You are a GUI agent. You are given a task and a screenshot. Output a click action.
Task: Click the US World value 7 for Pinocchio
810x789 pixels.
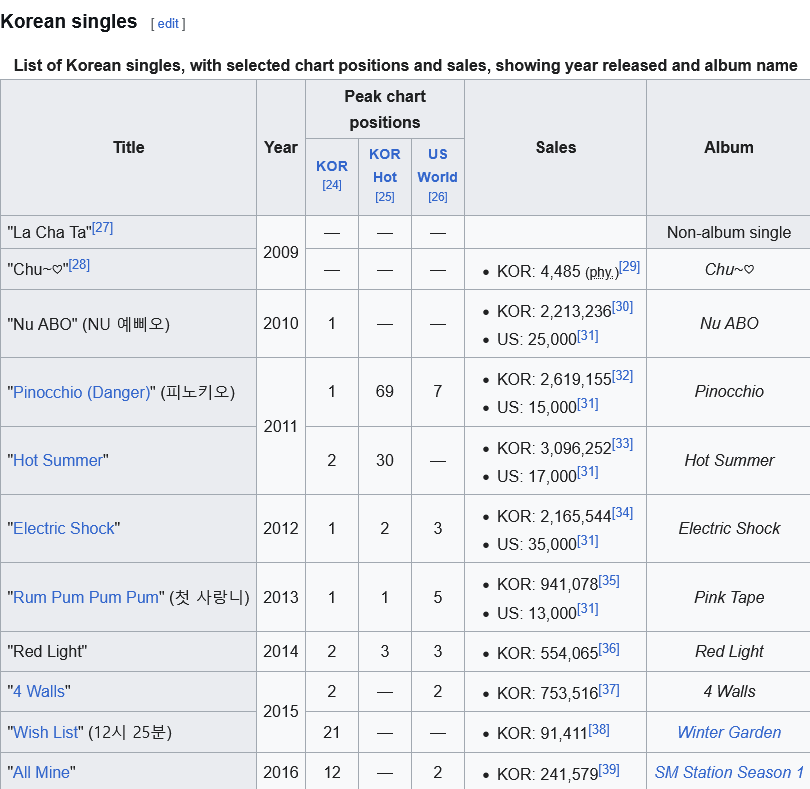[x=438, y=392]
